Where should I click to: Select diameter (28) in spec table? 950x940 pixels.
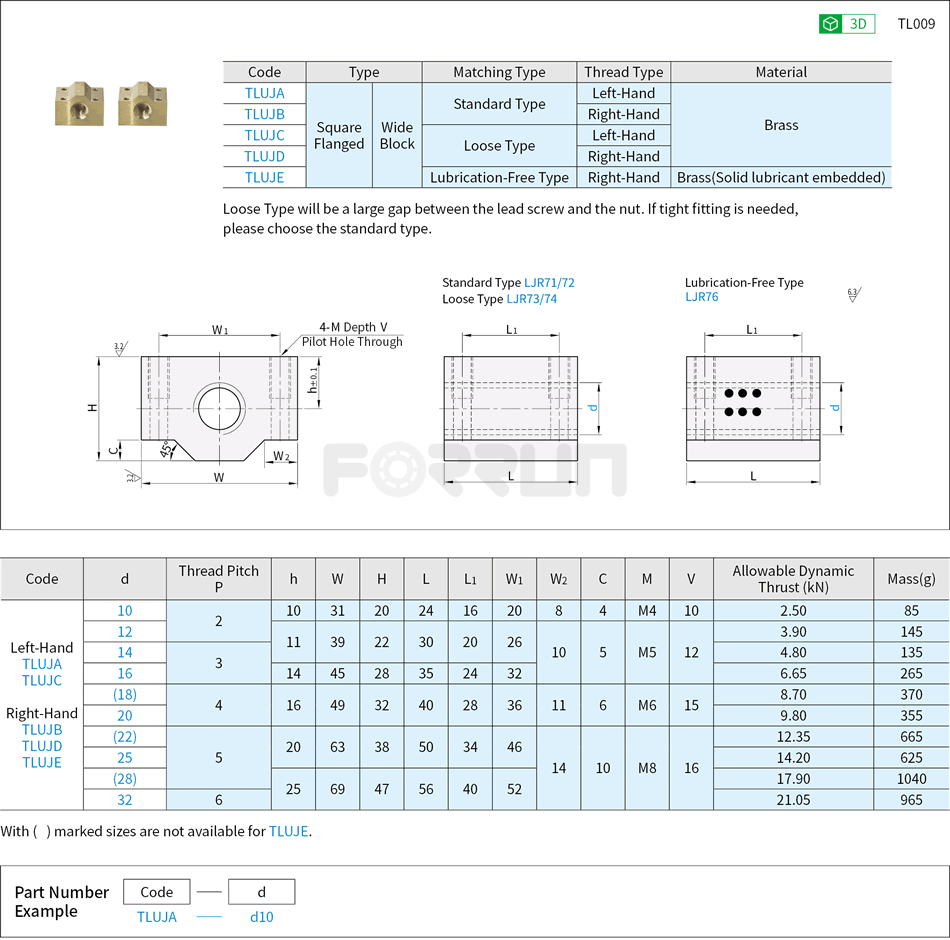tap(125, 779)
